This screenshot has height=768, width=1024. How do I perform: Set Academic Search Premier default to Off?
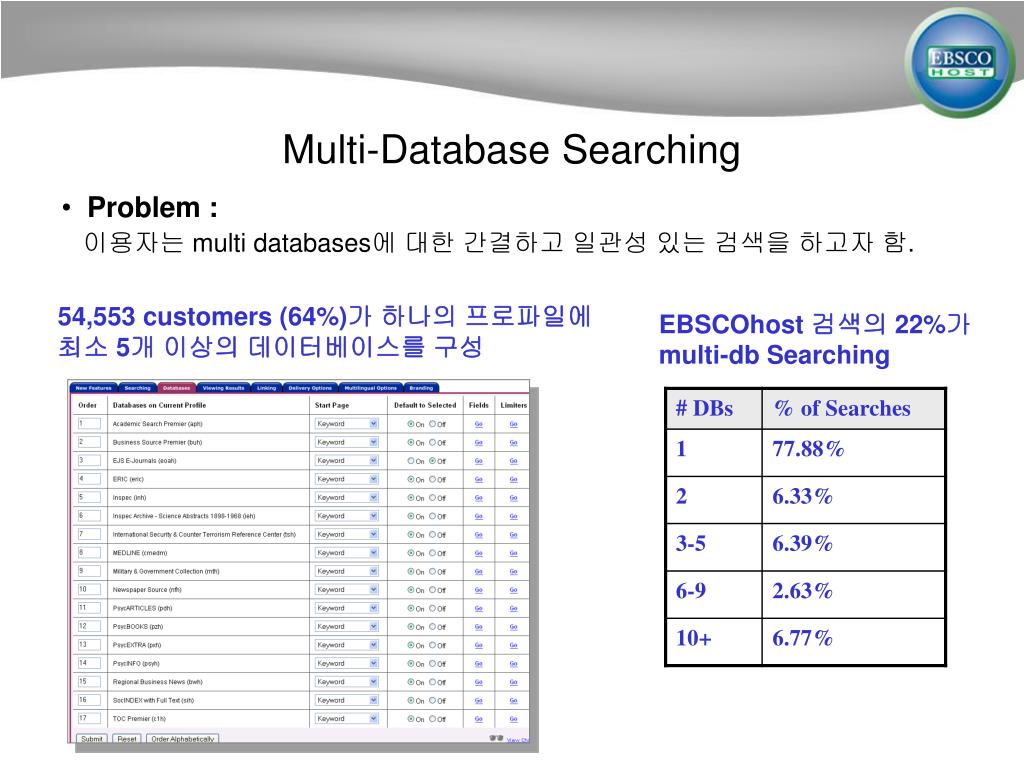tap(432, 424)
